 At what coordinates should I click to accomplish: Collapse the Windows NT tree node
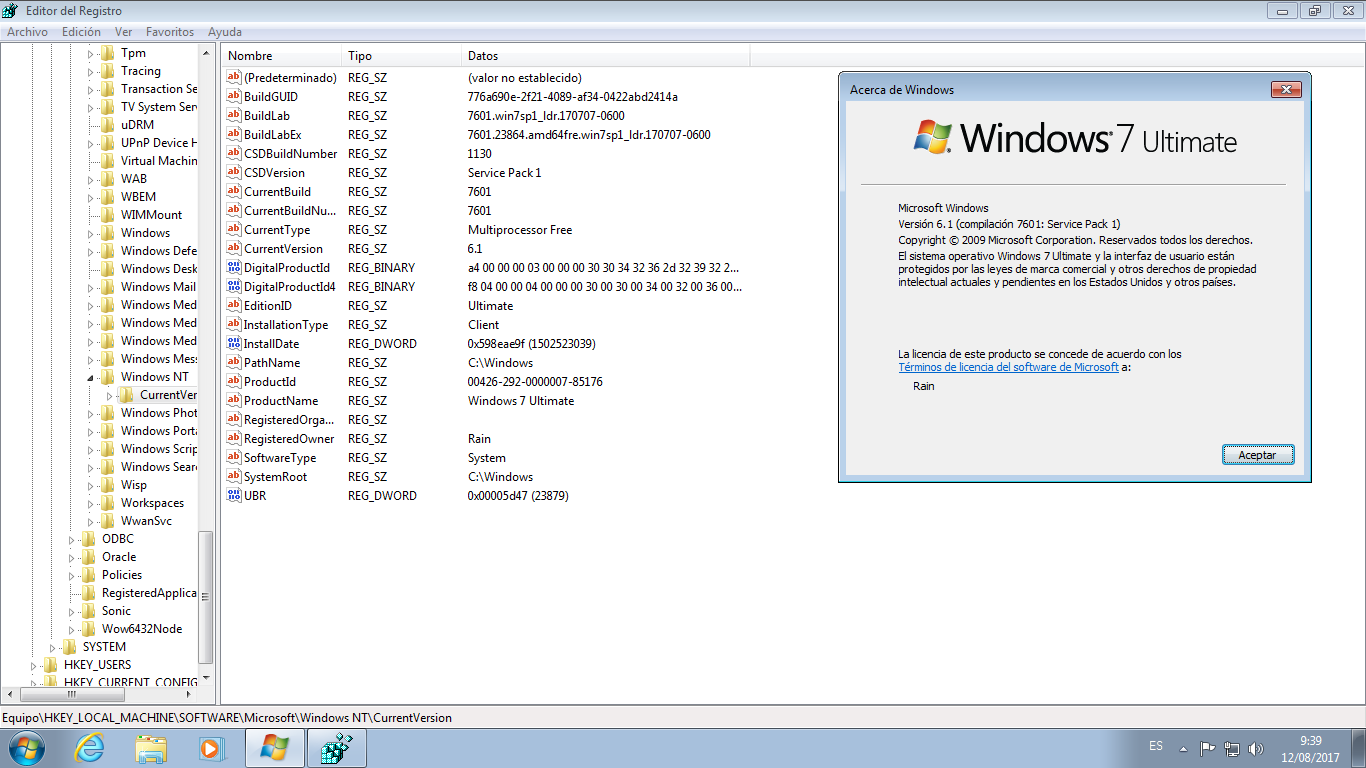[x=90, y=377]
